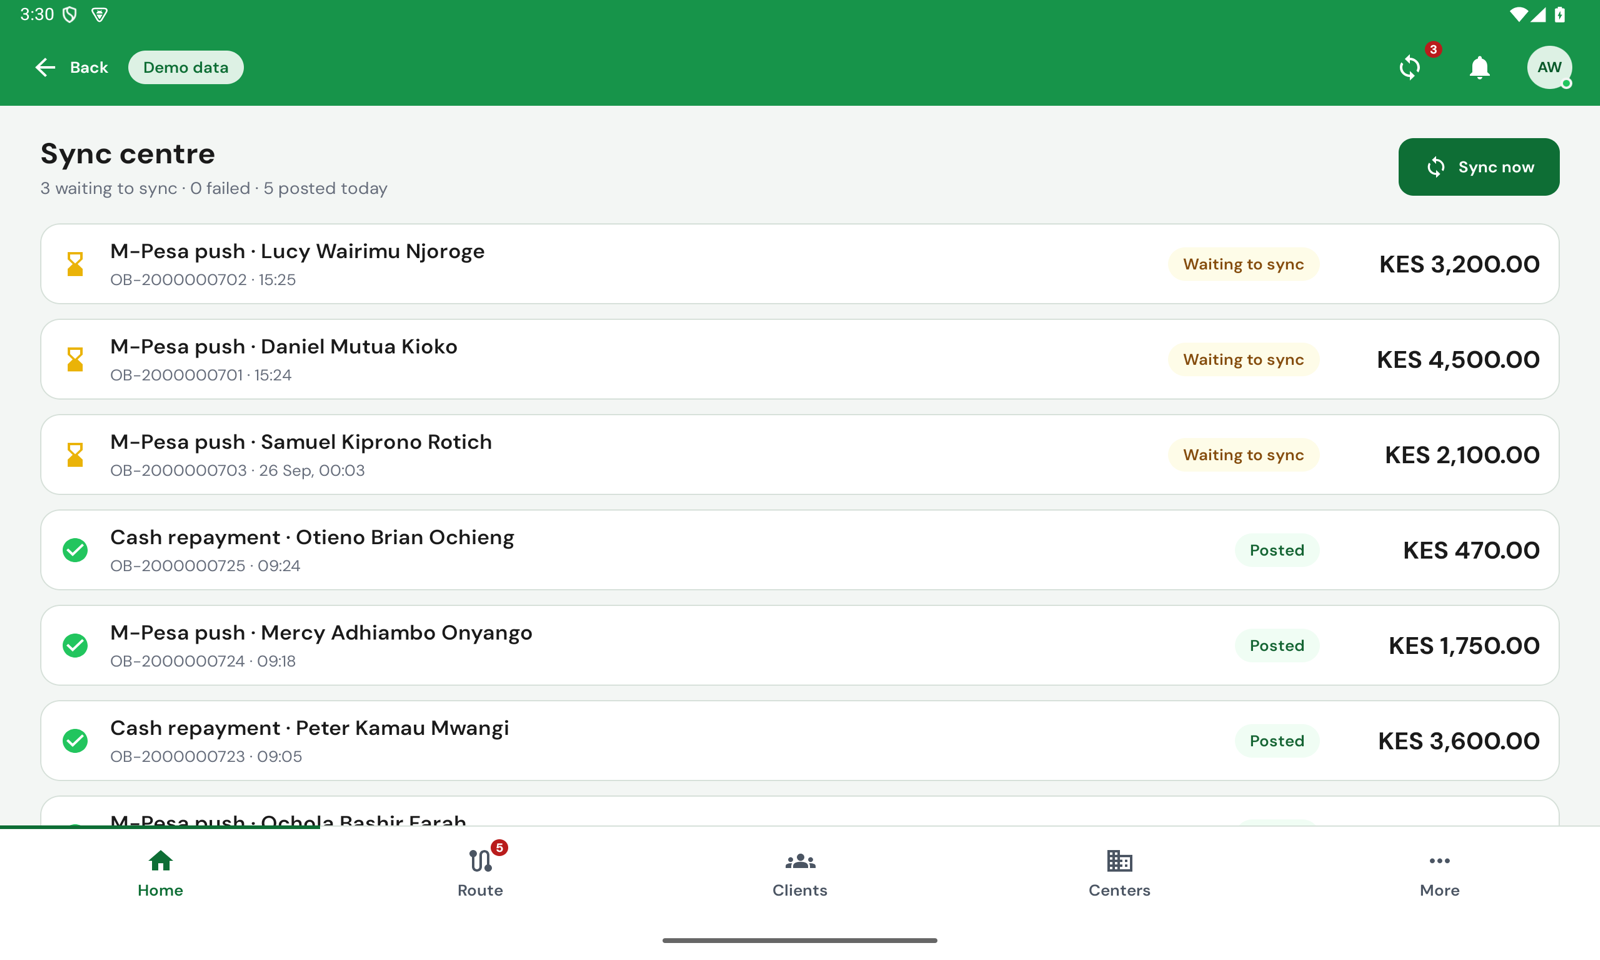
Task: Click the Sync centre heading
Action: click(128, 154)
